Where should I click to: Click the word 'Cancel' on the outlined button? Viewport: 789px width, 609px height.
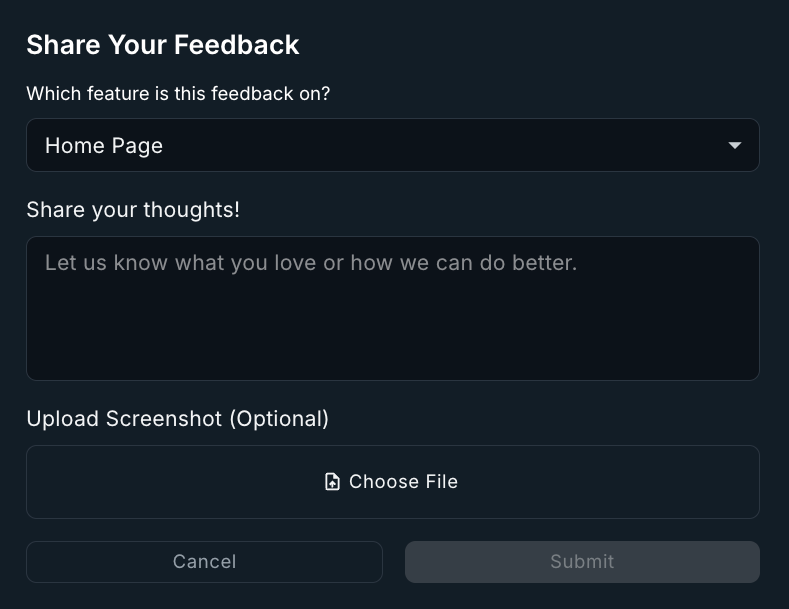[x=204, y=562]
